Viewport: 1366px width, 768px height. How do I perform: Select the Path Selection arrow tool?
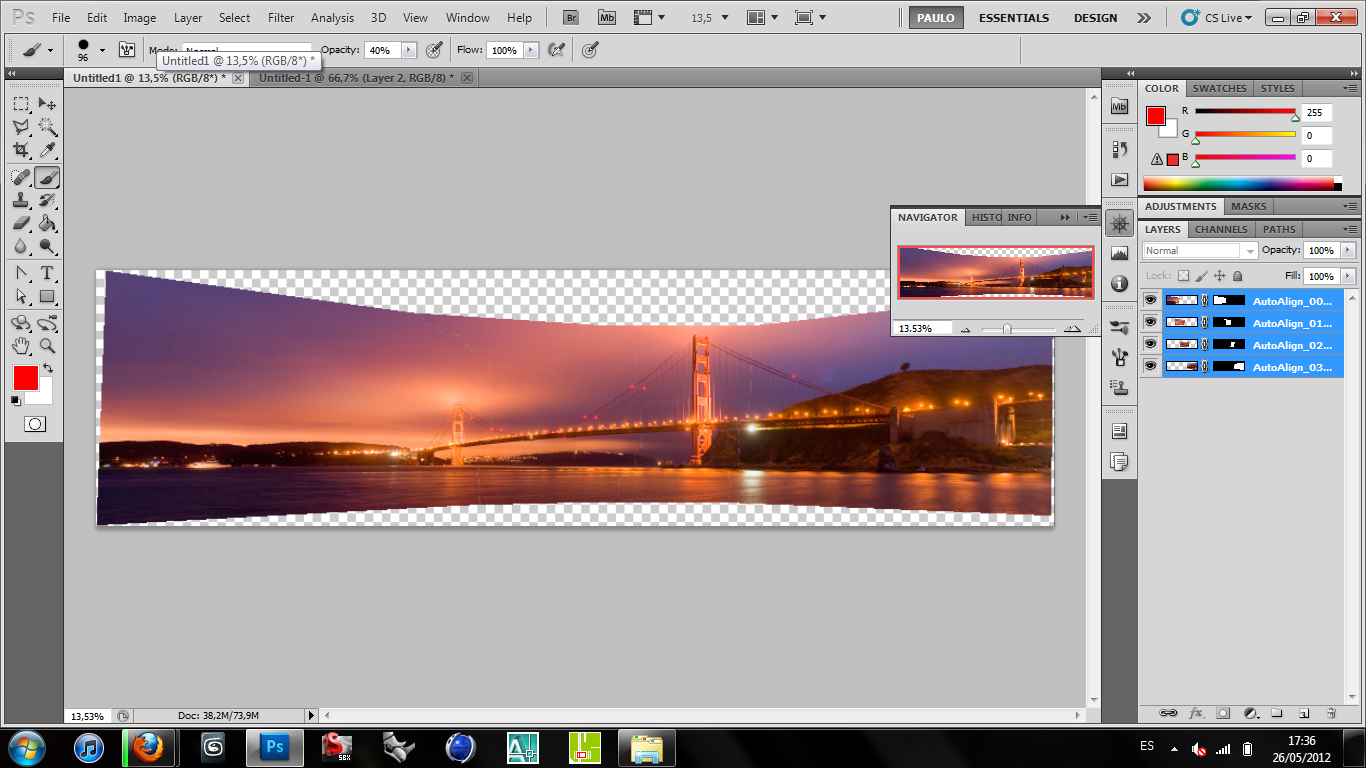(21, 296)
